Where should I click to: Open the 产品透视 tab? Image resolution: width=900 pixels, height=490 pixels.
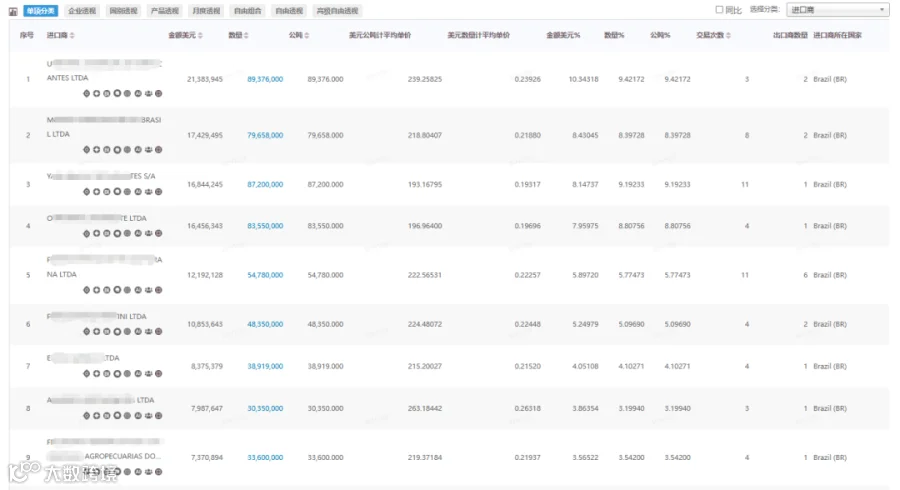(x=165, y=11)
